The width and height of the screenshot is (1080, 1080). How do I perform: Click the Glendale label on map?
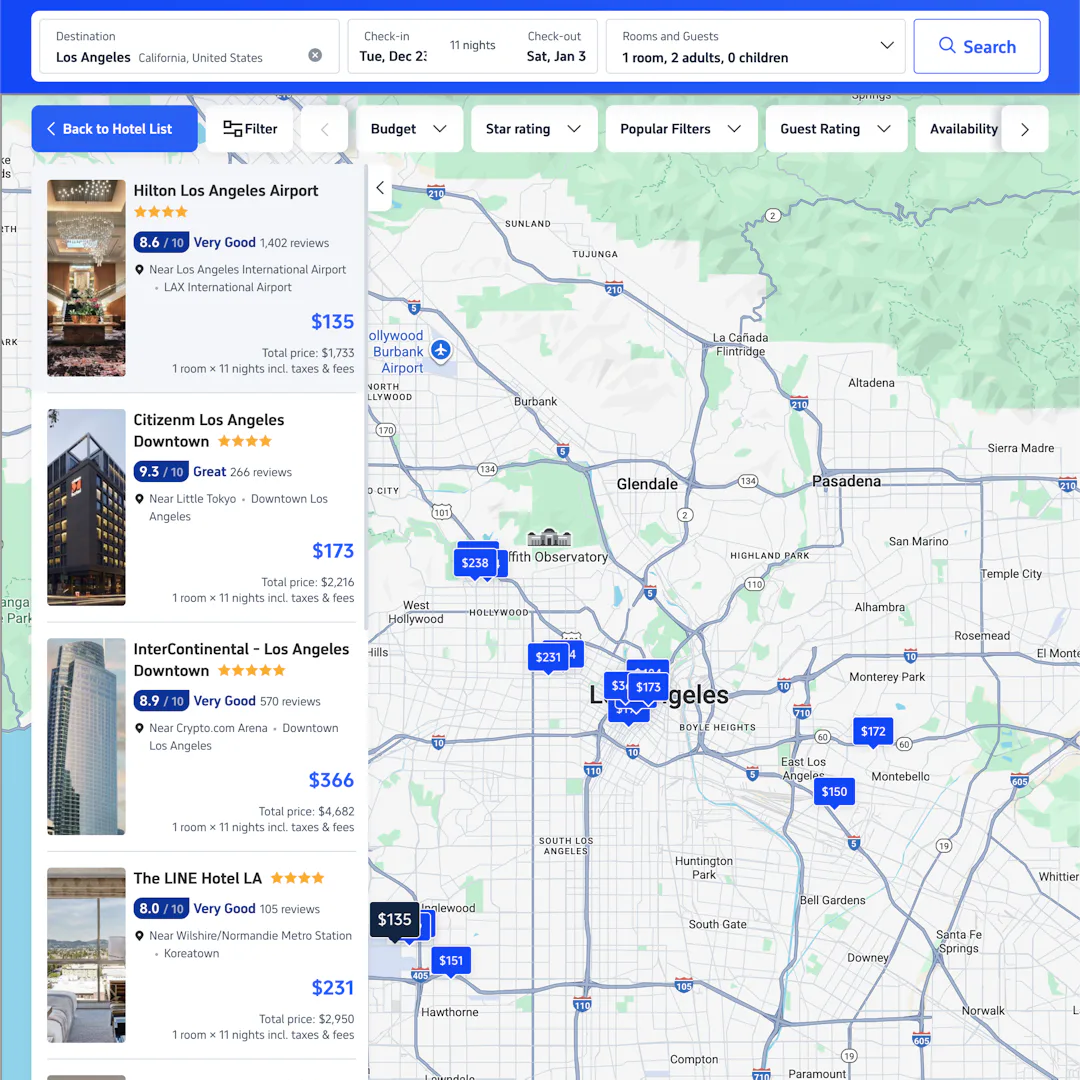(x=647, y=484)
